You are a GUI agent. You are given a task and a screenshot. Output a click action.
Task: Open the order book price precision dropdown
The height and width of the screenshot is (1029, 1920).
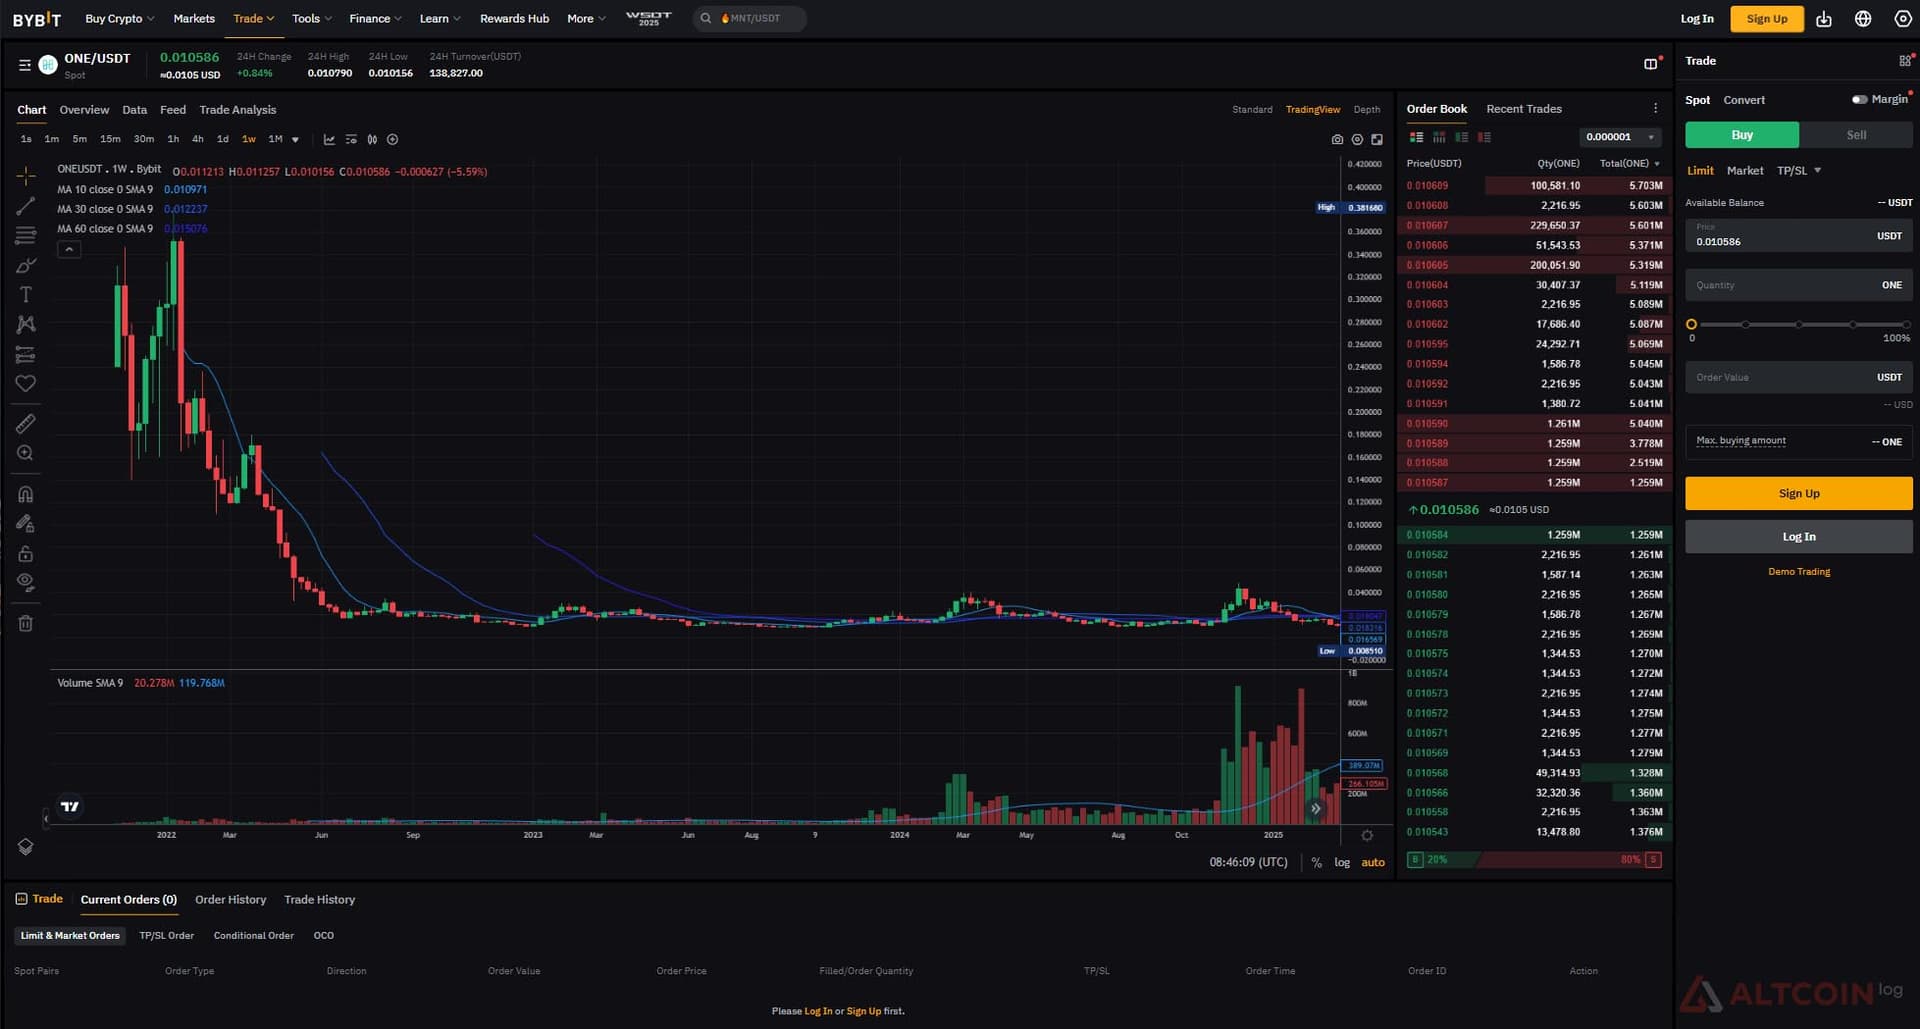pos(1621,137)
